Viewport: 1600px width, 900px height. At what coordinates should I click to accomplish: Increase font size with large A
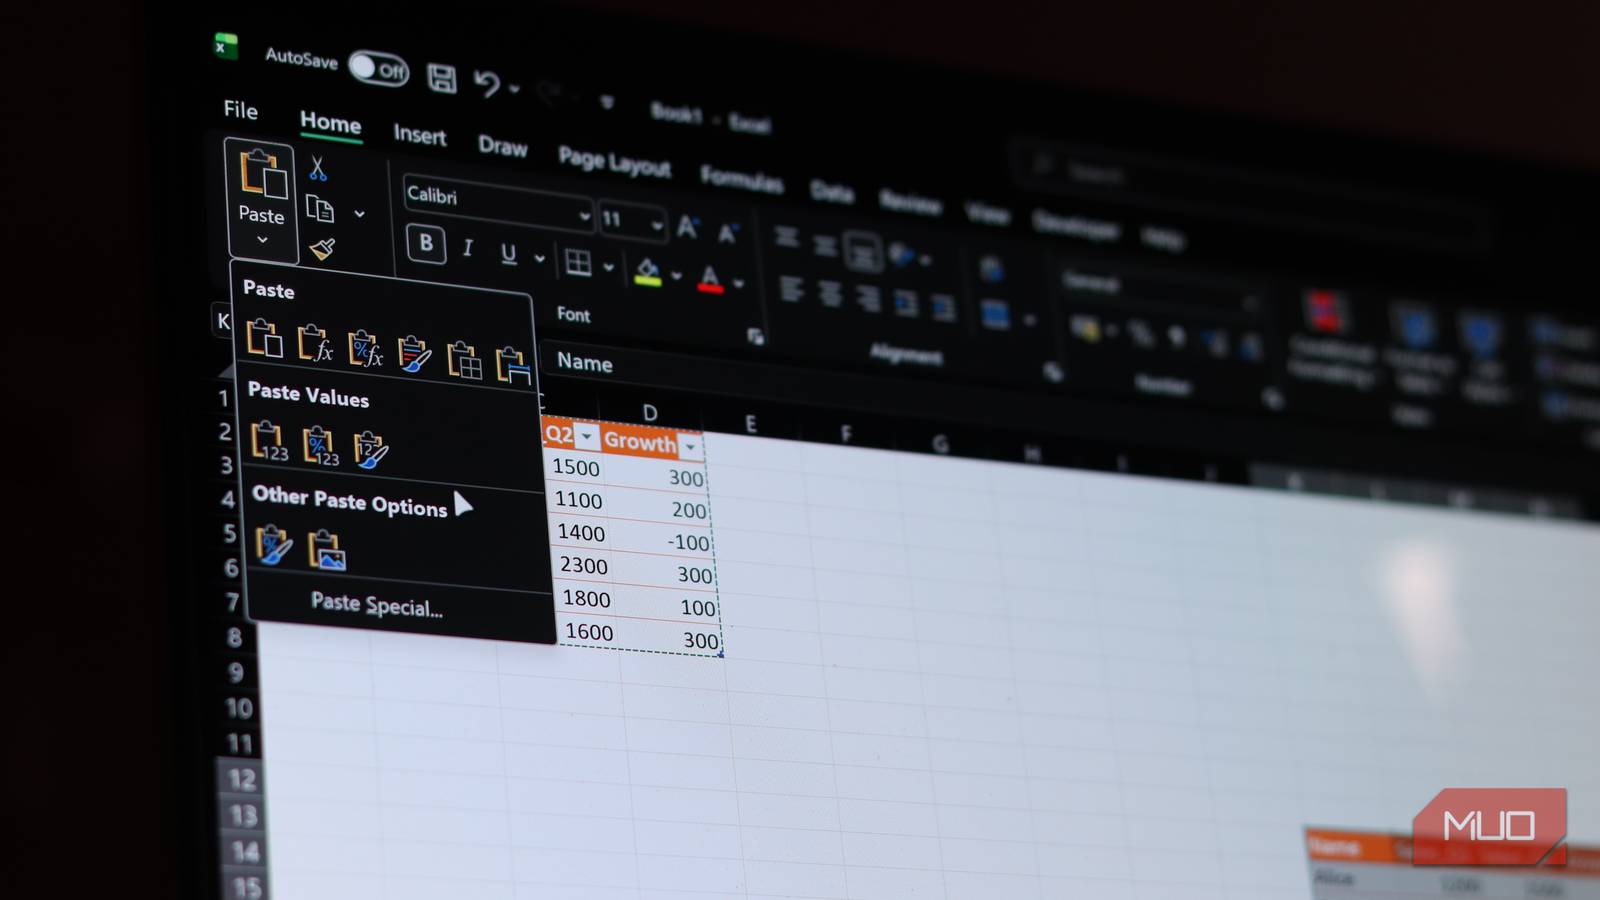(x=688, y=228)
